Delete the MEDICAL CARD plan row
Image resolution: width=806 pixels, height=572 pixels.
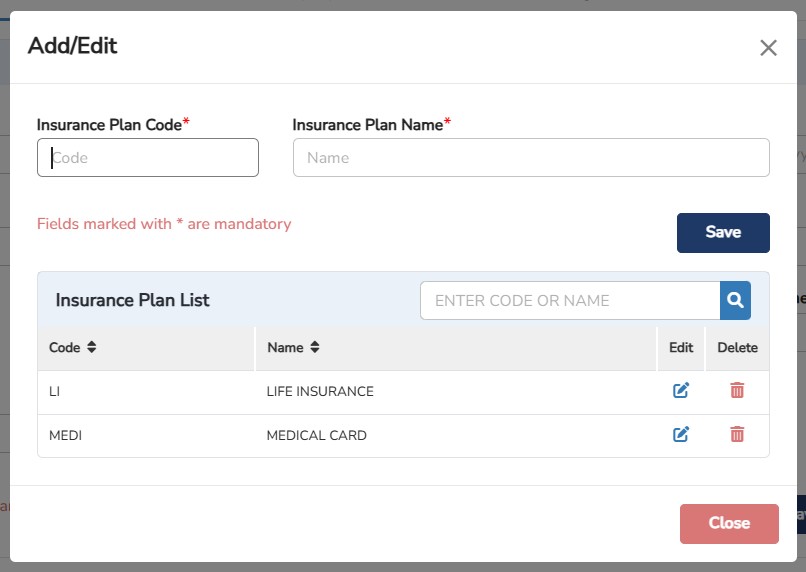pyautogui.click(x=737, y=434)
